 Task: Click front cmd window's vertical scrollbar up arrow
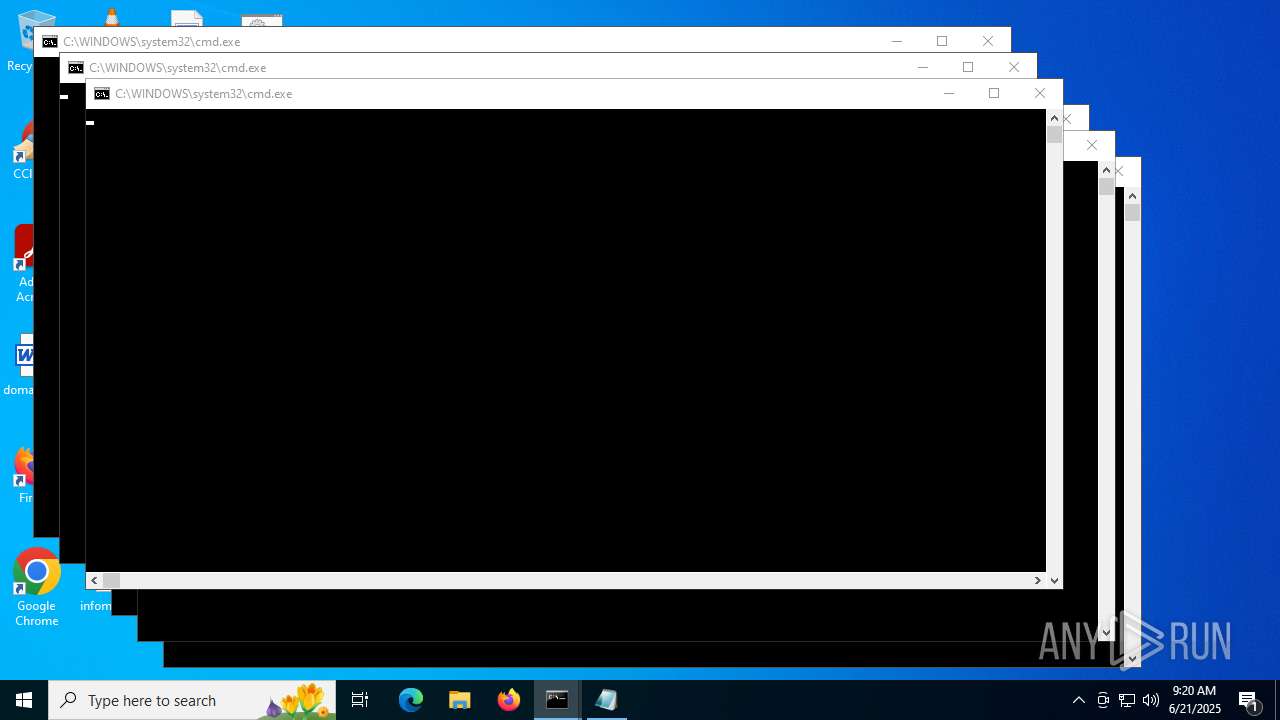point(1054,118)
